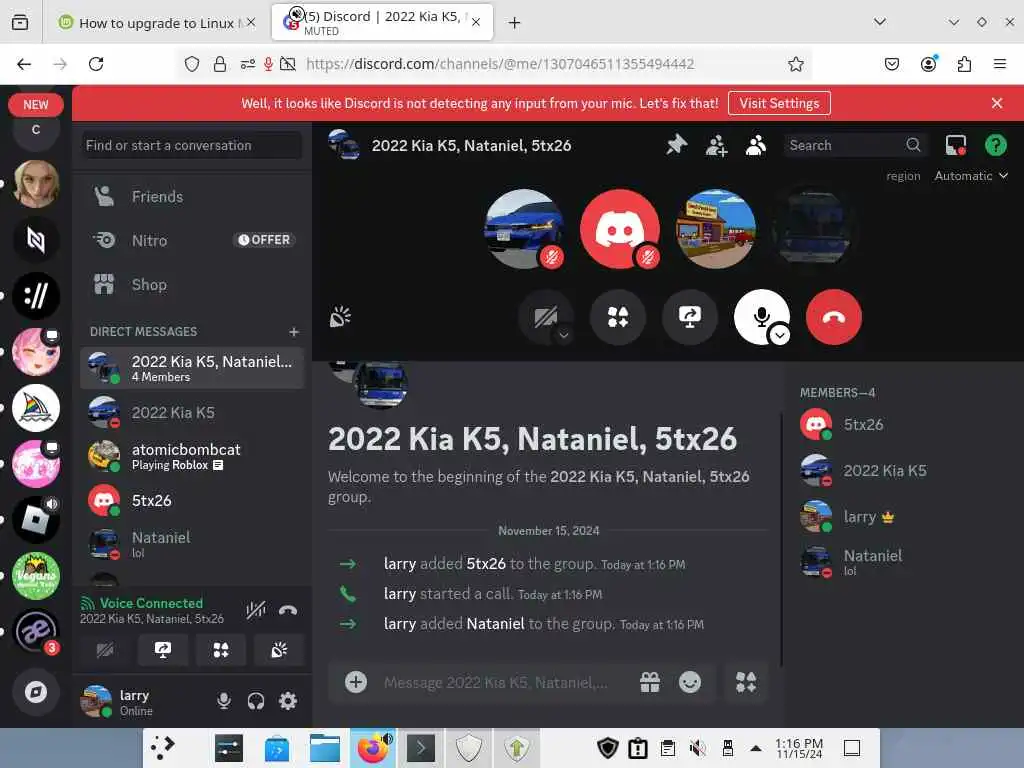The image size is (1024, 768).
Task: Expand the camera options arrow
Action: 564,335
